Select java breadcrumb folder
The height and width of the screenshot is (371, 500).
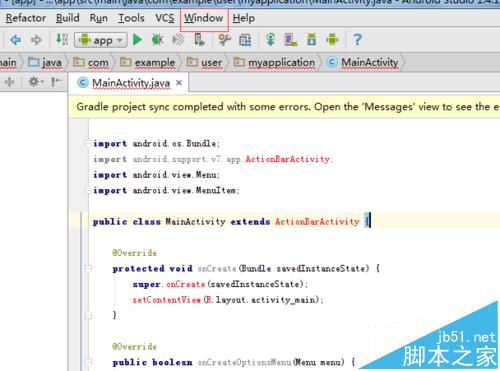click(45, 62)
